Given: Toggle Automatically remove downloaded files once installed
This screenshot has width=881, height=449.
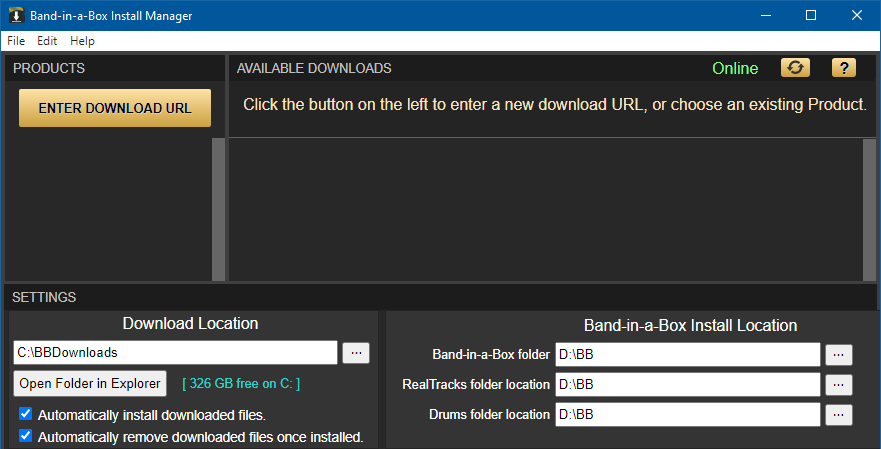Looking at the screenshot, I should click(25, 436).
